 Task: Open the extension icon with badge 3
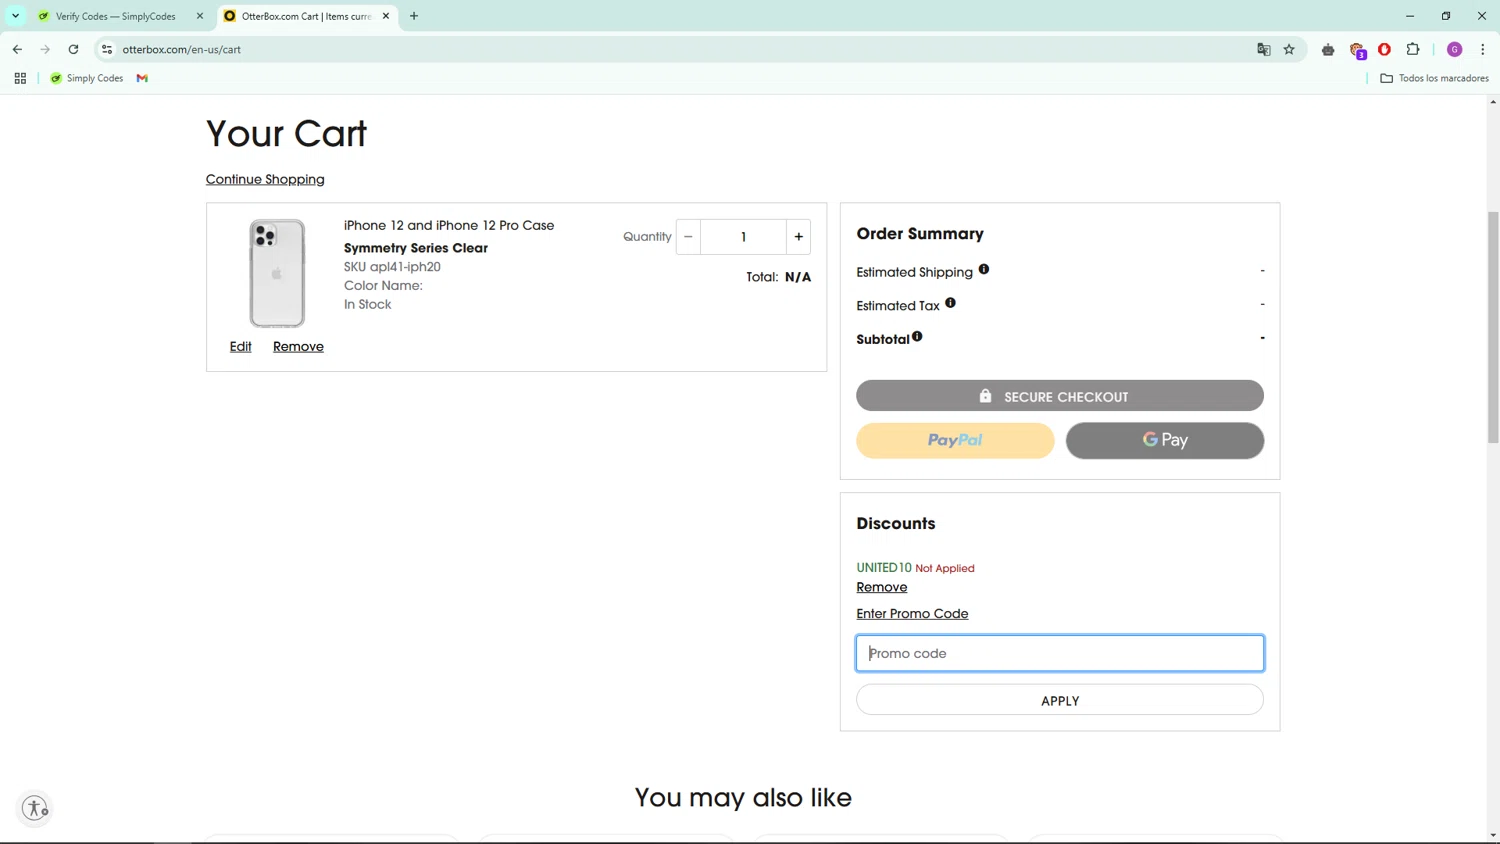click(x=1357, y=50)
